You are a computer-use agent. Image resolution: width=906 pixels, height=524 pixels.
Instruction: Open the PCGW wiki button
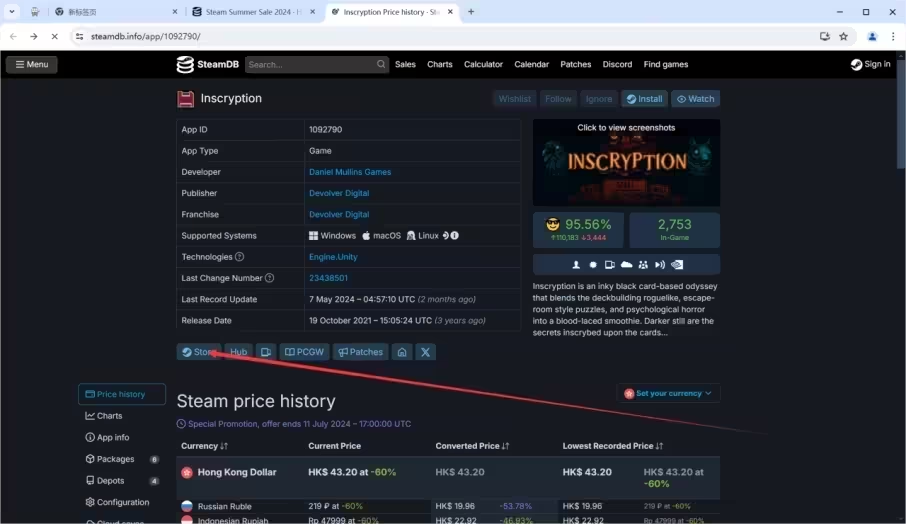coord(305,352)
